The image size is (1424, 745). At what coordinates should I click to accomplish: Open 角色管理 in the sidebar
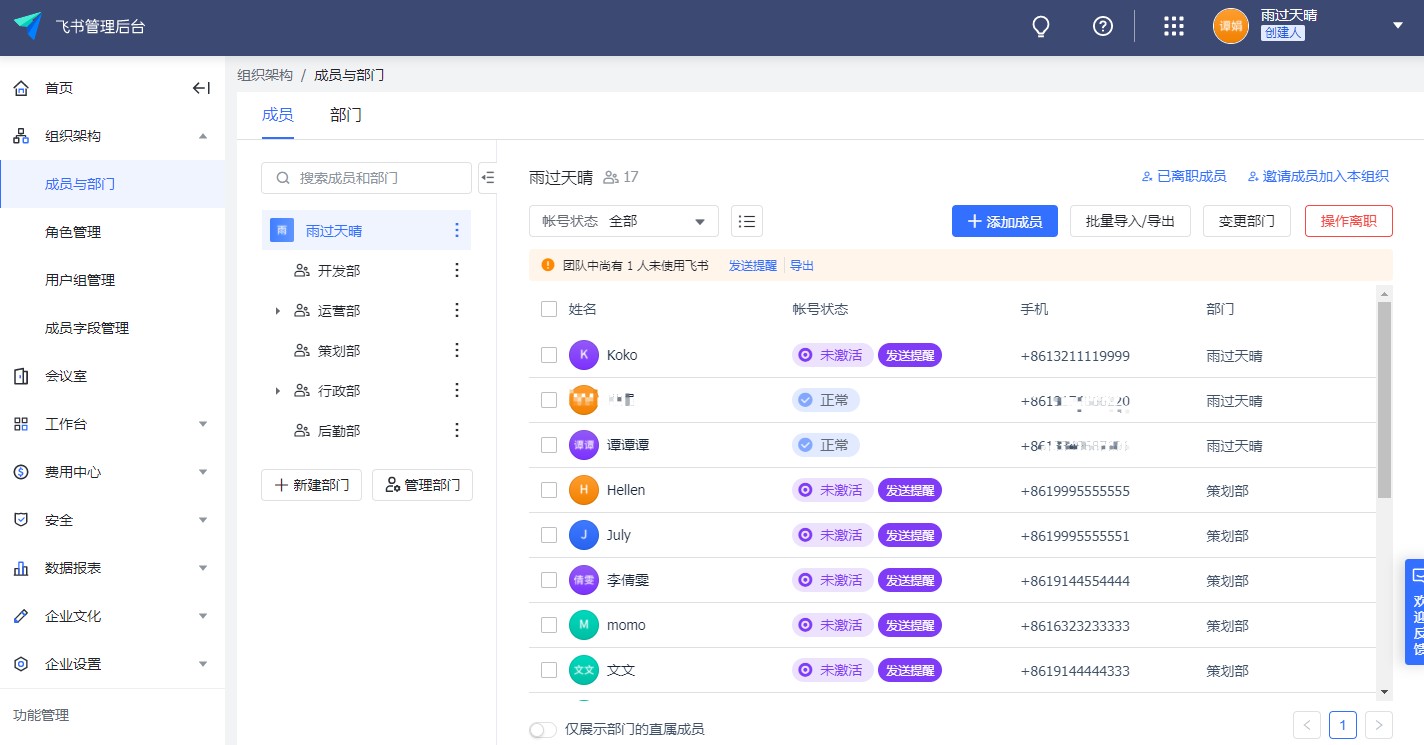click(x=73, y=232)
